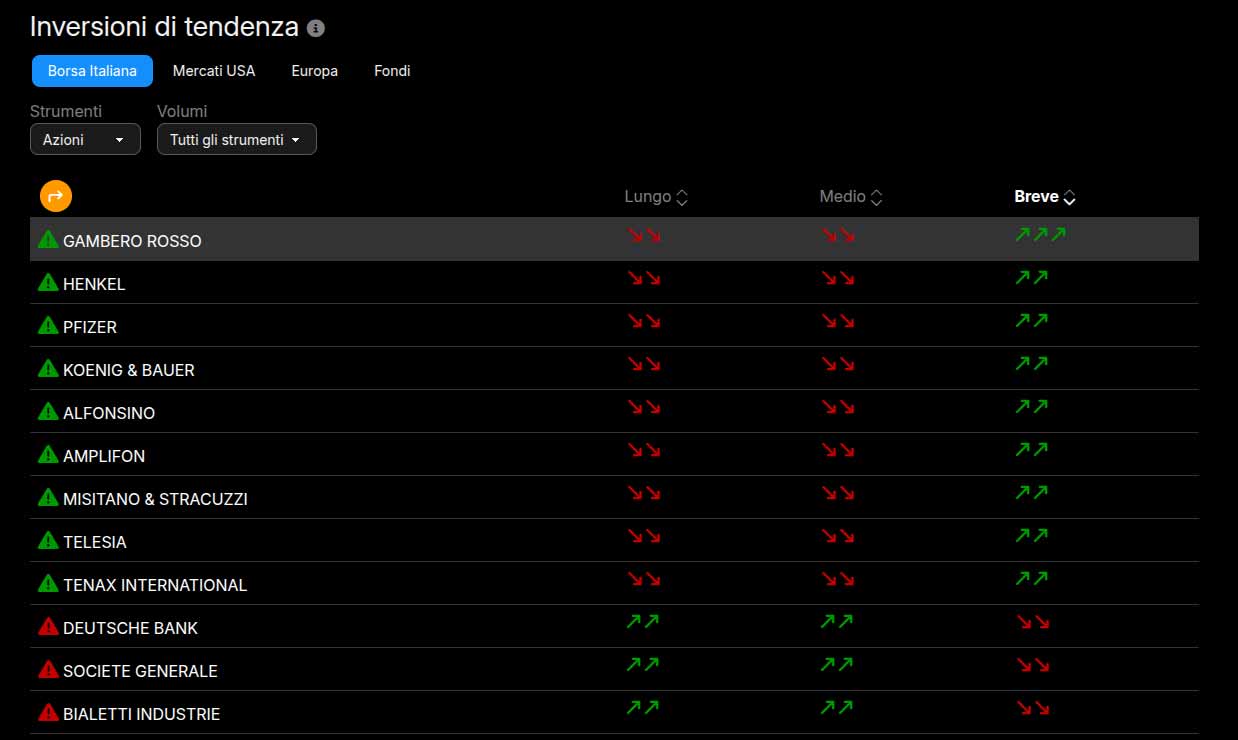Click TENAX INTERNATIONAL's red Medio trend arrows
Image resolution: width=1238 pixels, height=740 pixels.
click(x=838, y=579)
